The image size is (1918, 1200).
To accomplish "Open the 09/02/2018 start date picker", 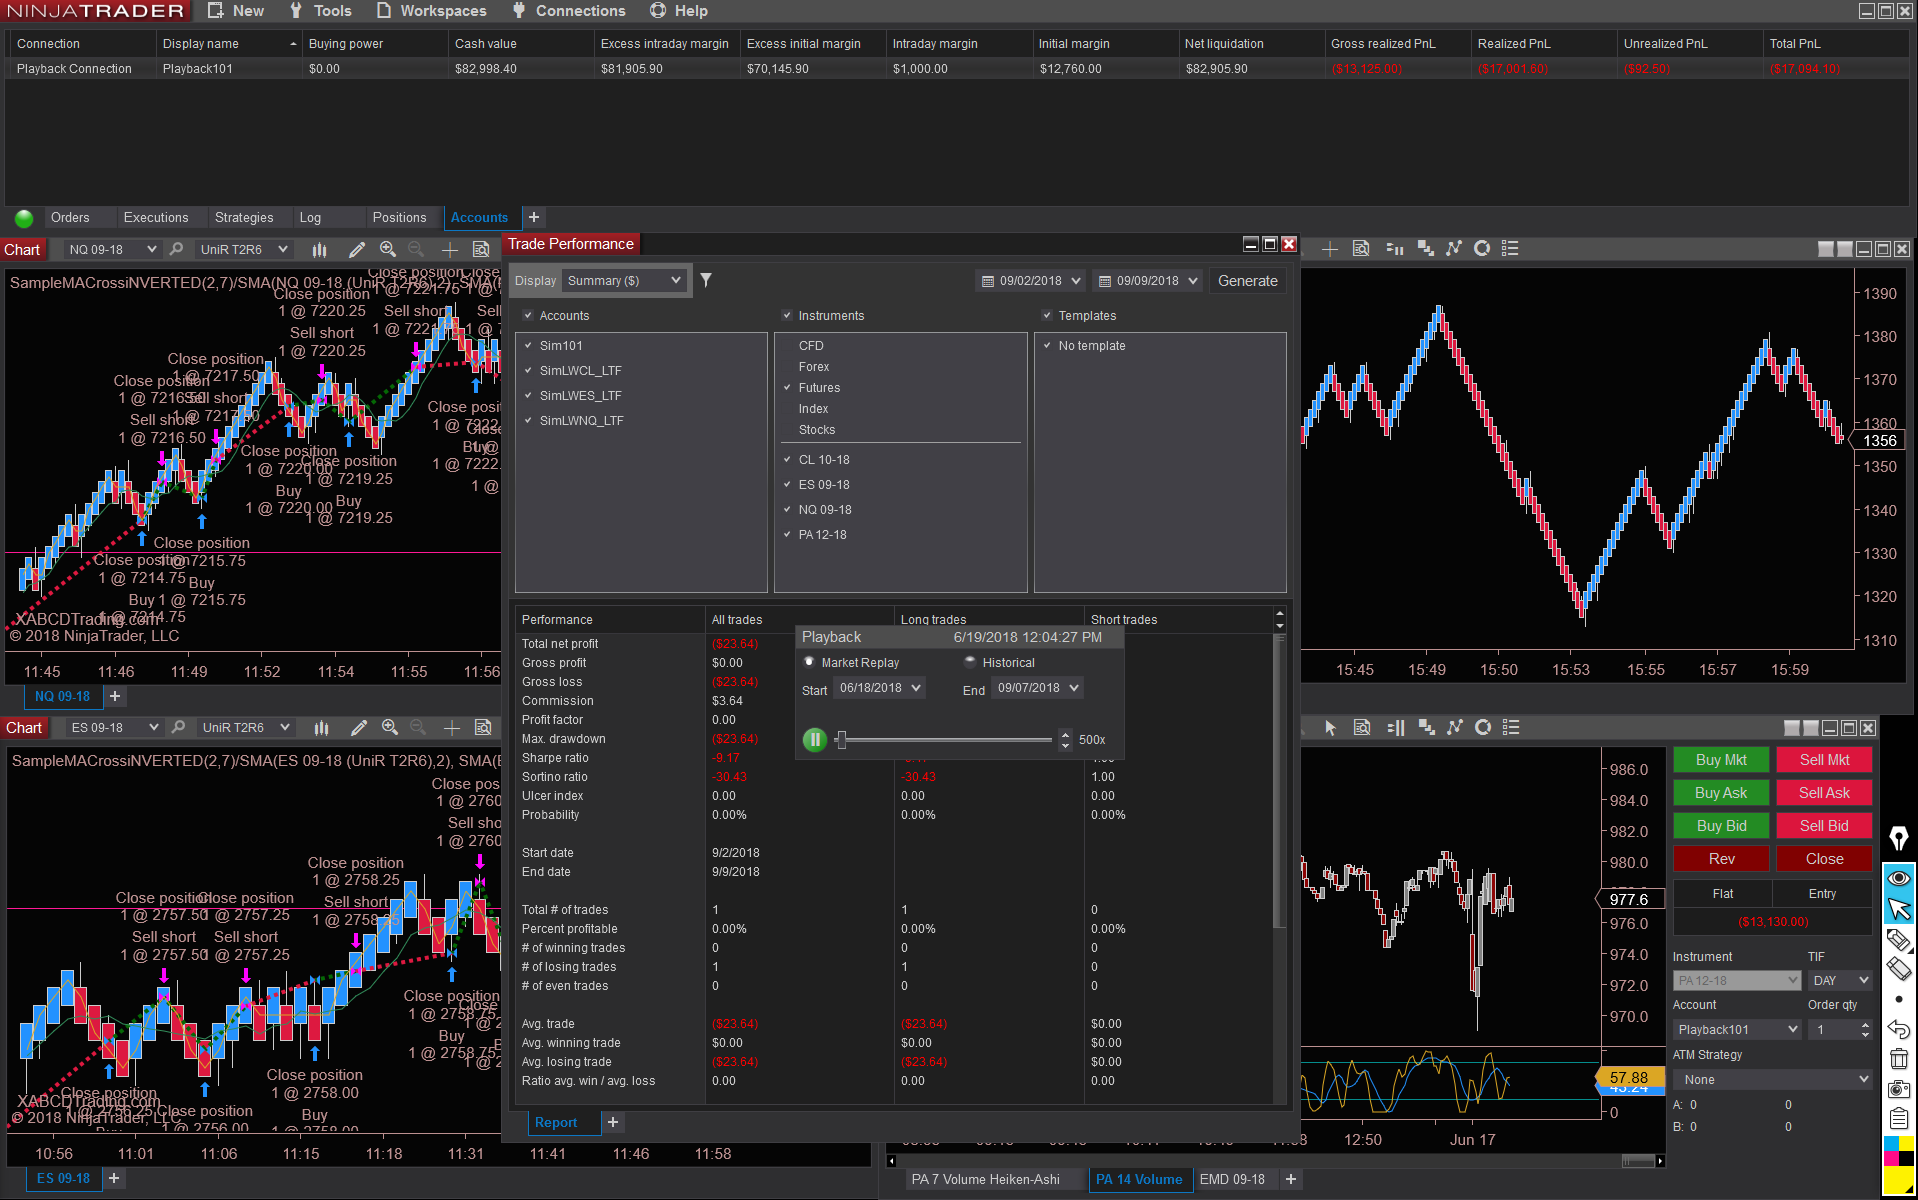I will [x=1030, y=281].
